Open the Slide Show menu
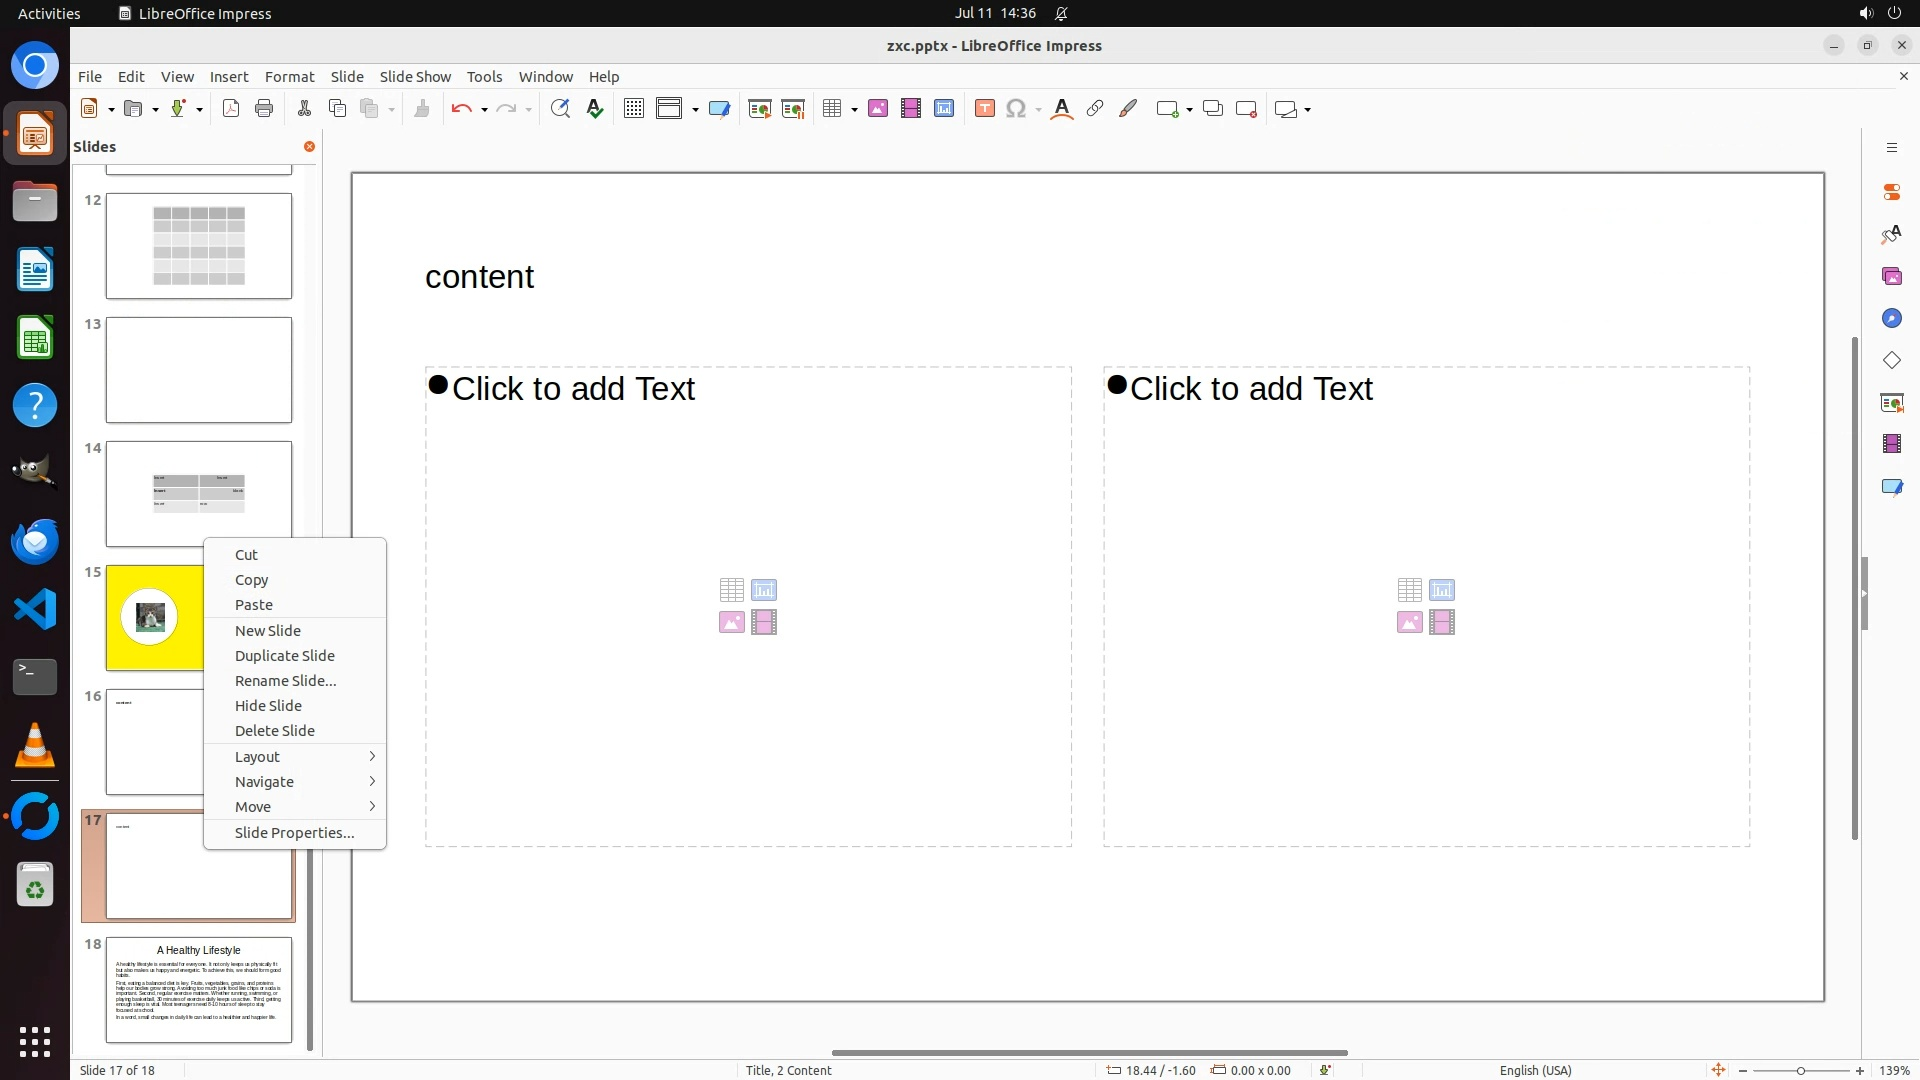 click(x=415, y=76)
